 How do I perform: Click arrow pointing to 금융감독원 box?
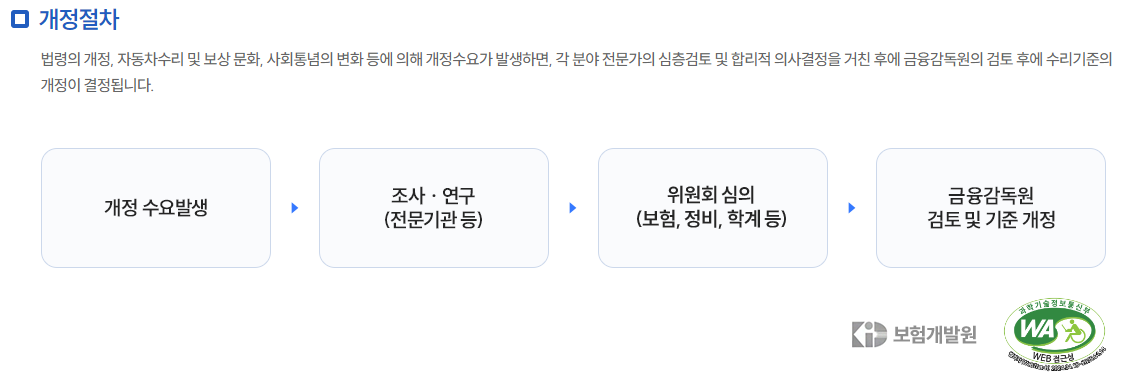click(x=852, y=208)
